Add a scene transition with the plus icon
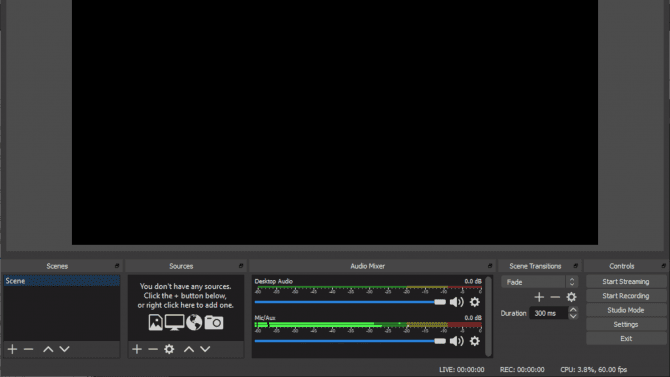 (x=539, y=297)
